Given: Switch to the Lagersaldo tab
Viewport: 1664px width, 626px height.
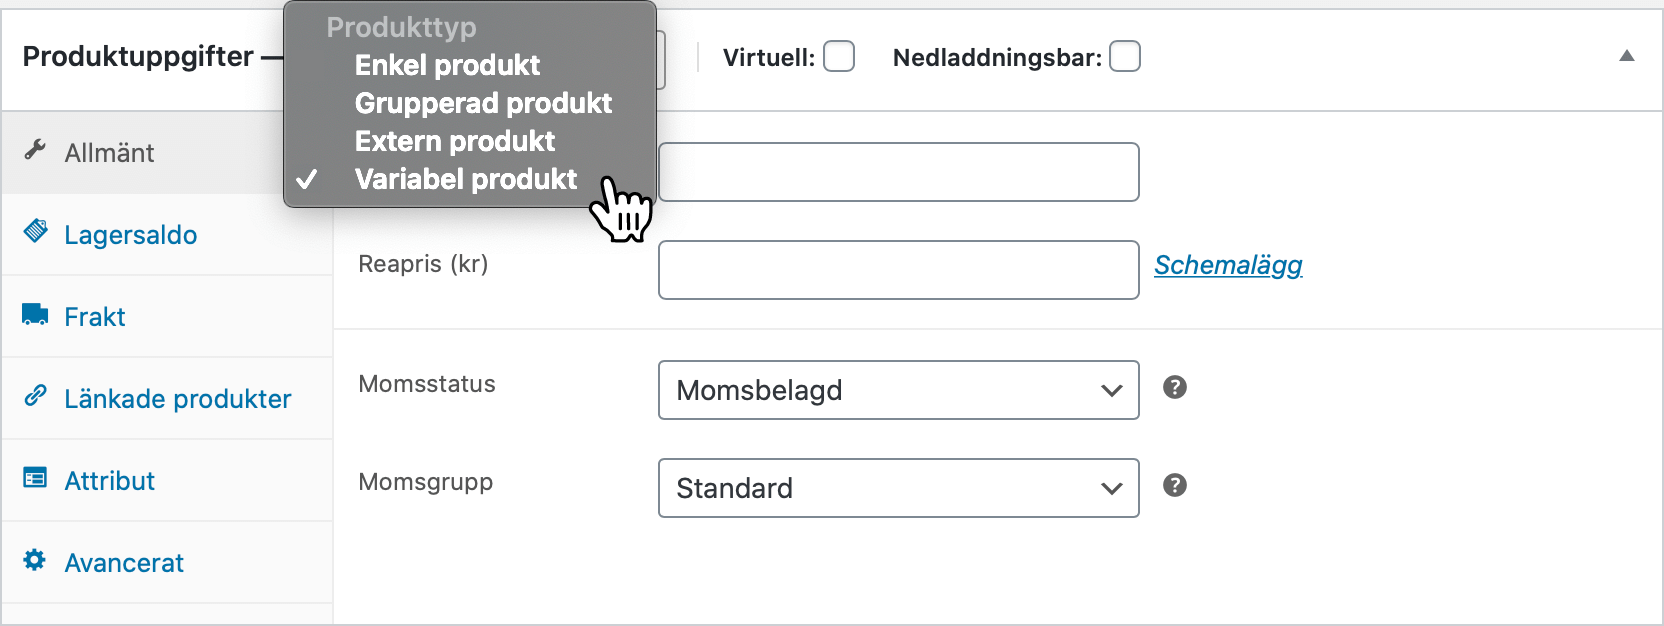Looking at the screenshot, I should pyautogui.click(x=130, y=235).
